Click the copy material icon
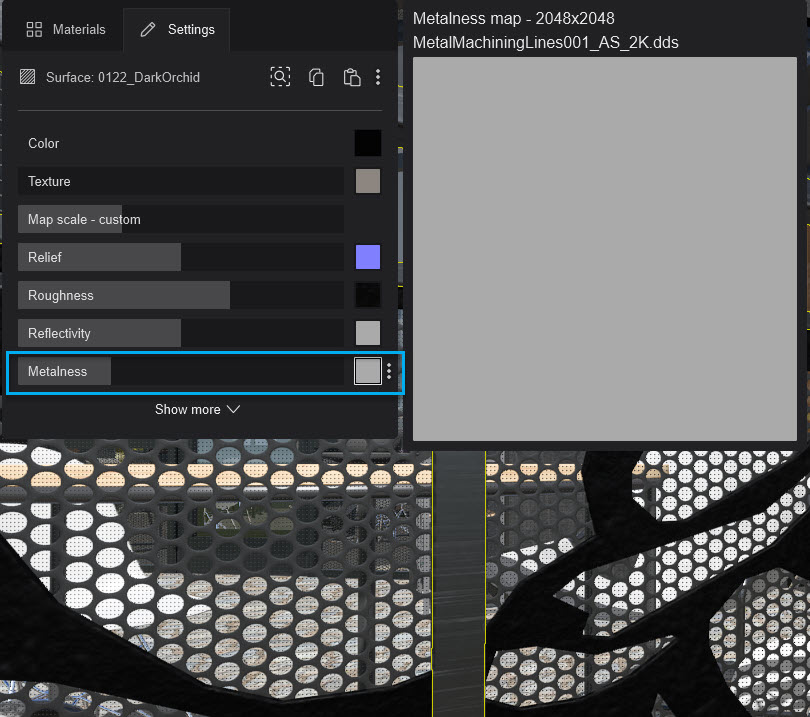The width and height of the screenshot is (810, 717). pos(317,77)
